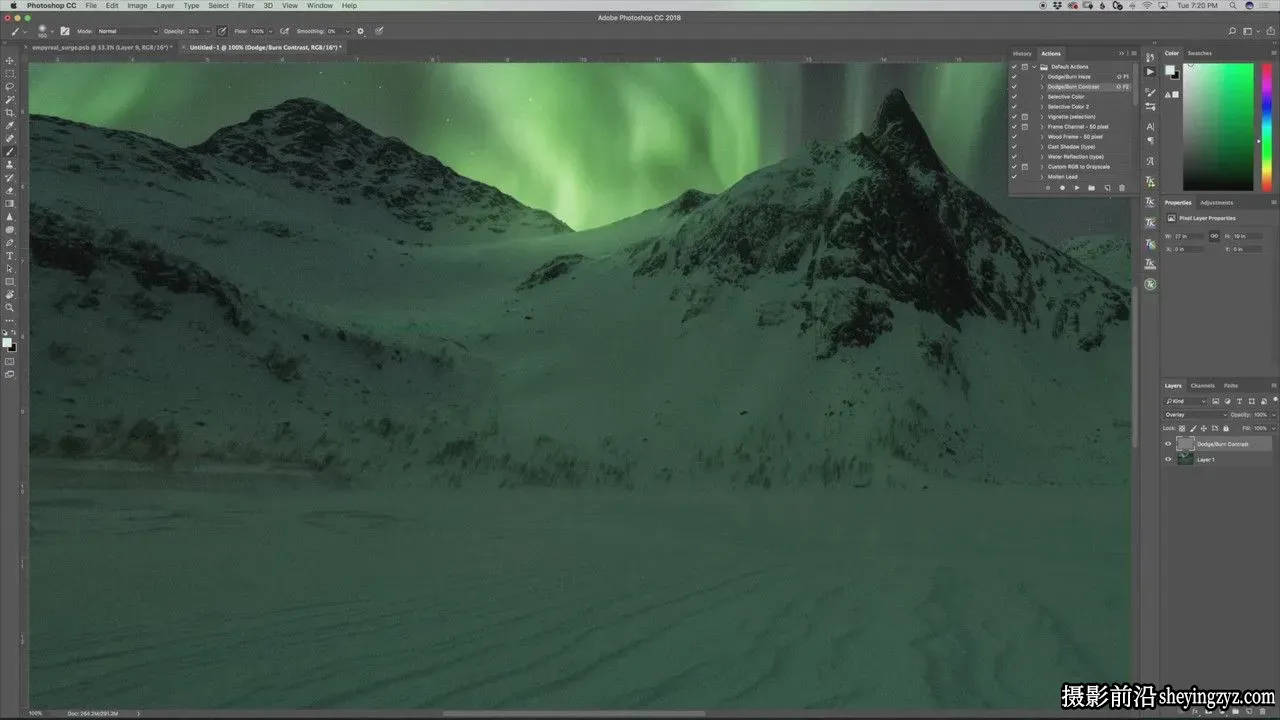Hide Layer 1 with its eye icon

click(x=1168, y=459)
